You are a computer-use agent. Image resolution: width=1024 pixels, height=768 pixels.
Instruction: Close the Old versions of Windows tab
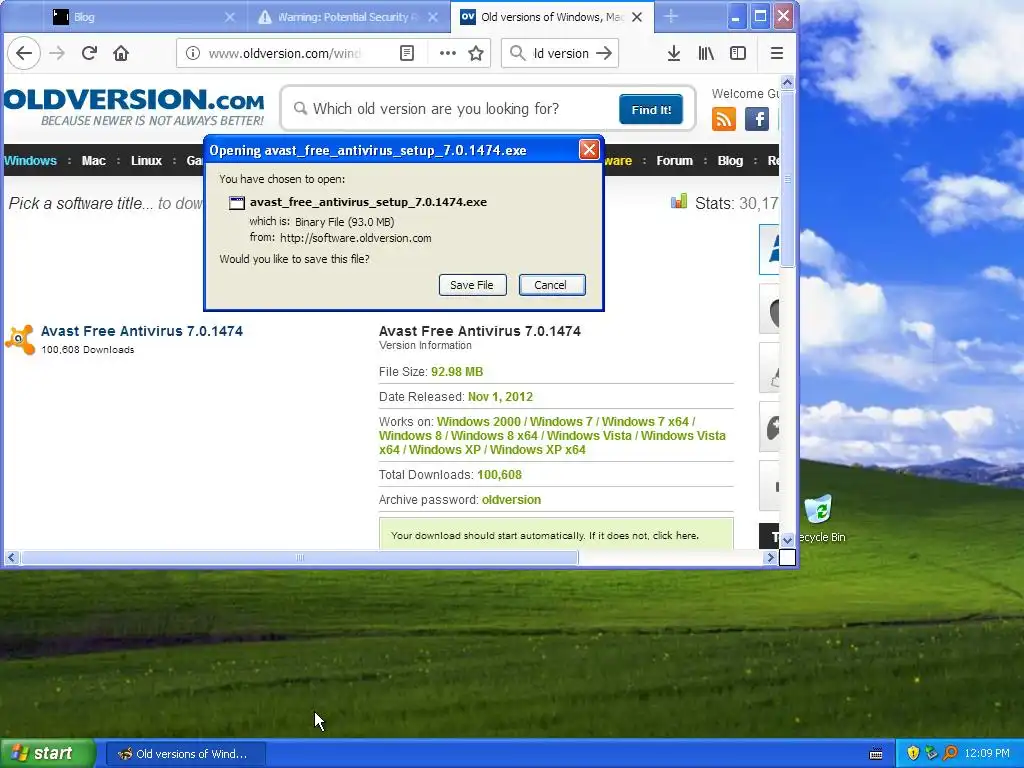pos(637,17)
